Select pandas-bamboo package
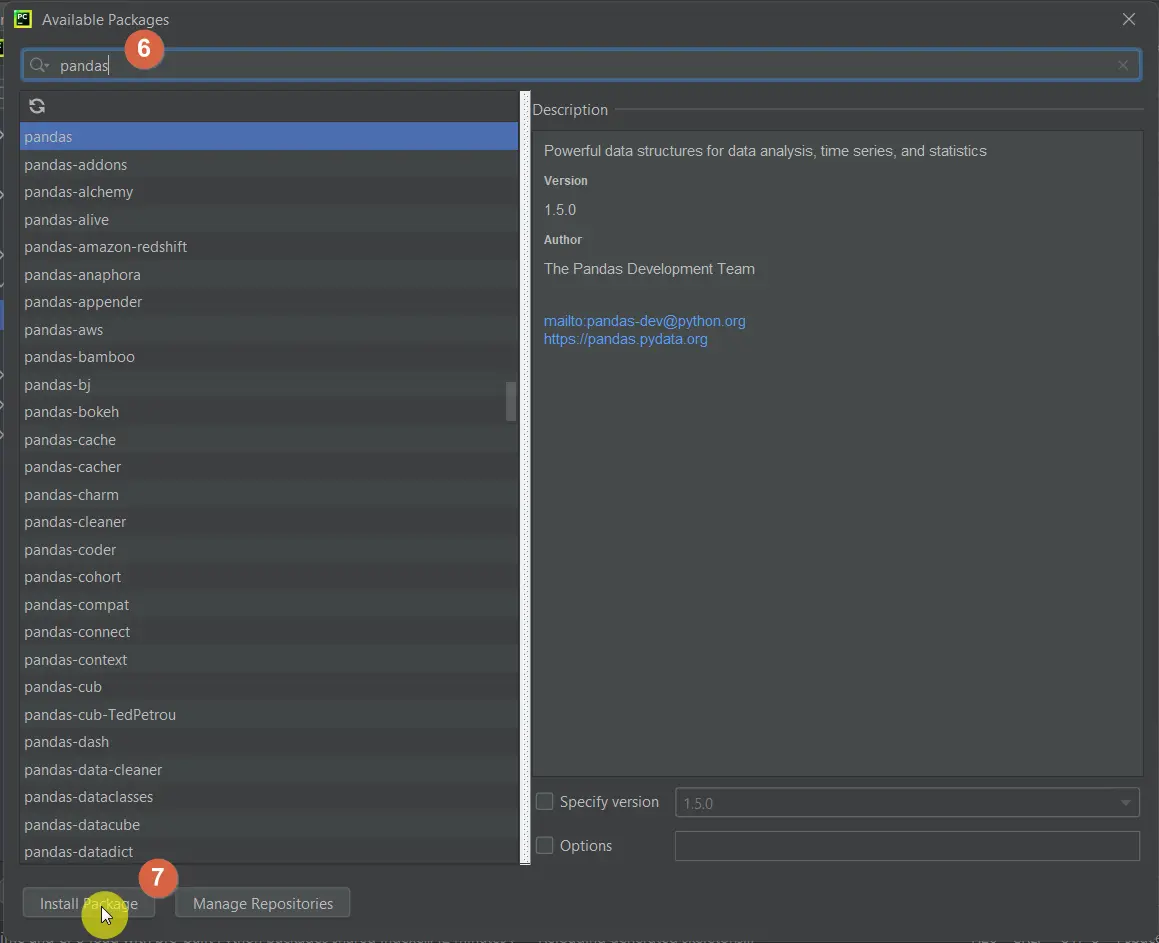 pos(269,357)
